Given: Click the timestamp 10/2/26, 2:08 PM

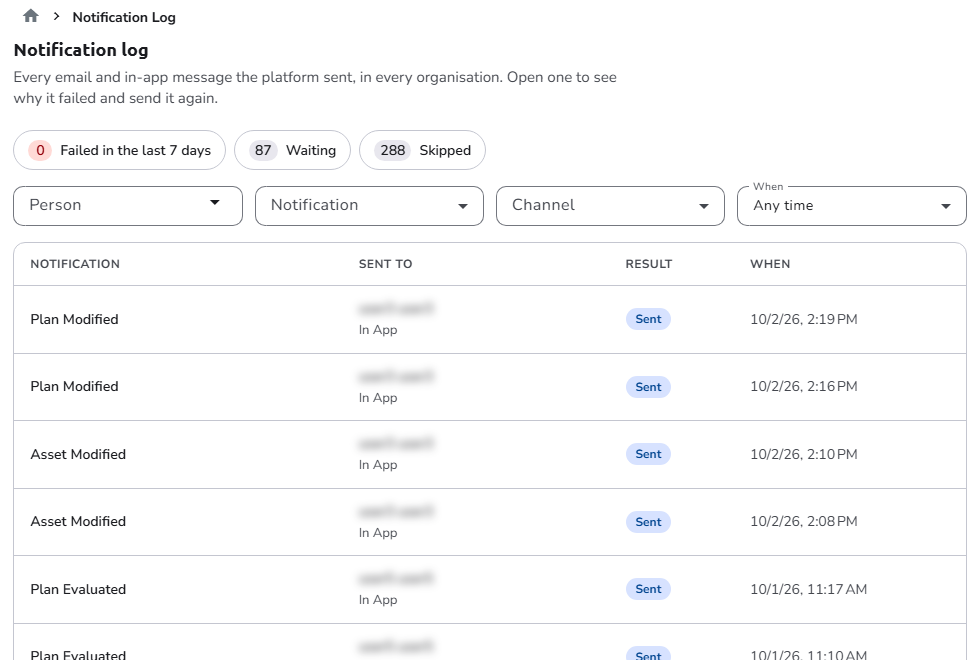Looking at the screenshot, I should tap(804, 522).
